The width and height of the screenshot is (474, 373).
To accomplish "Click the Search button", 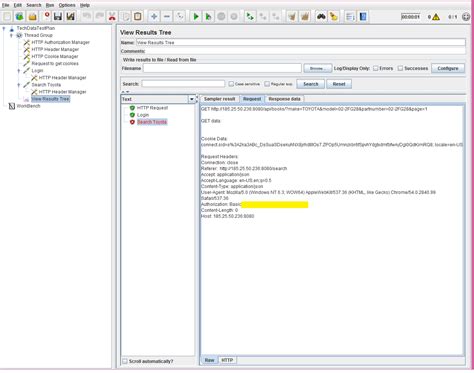I will click(311, 84).
